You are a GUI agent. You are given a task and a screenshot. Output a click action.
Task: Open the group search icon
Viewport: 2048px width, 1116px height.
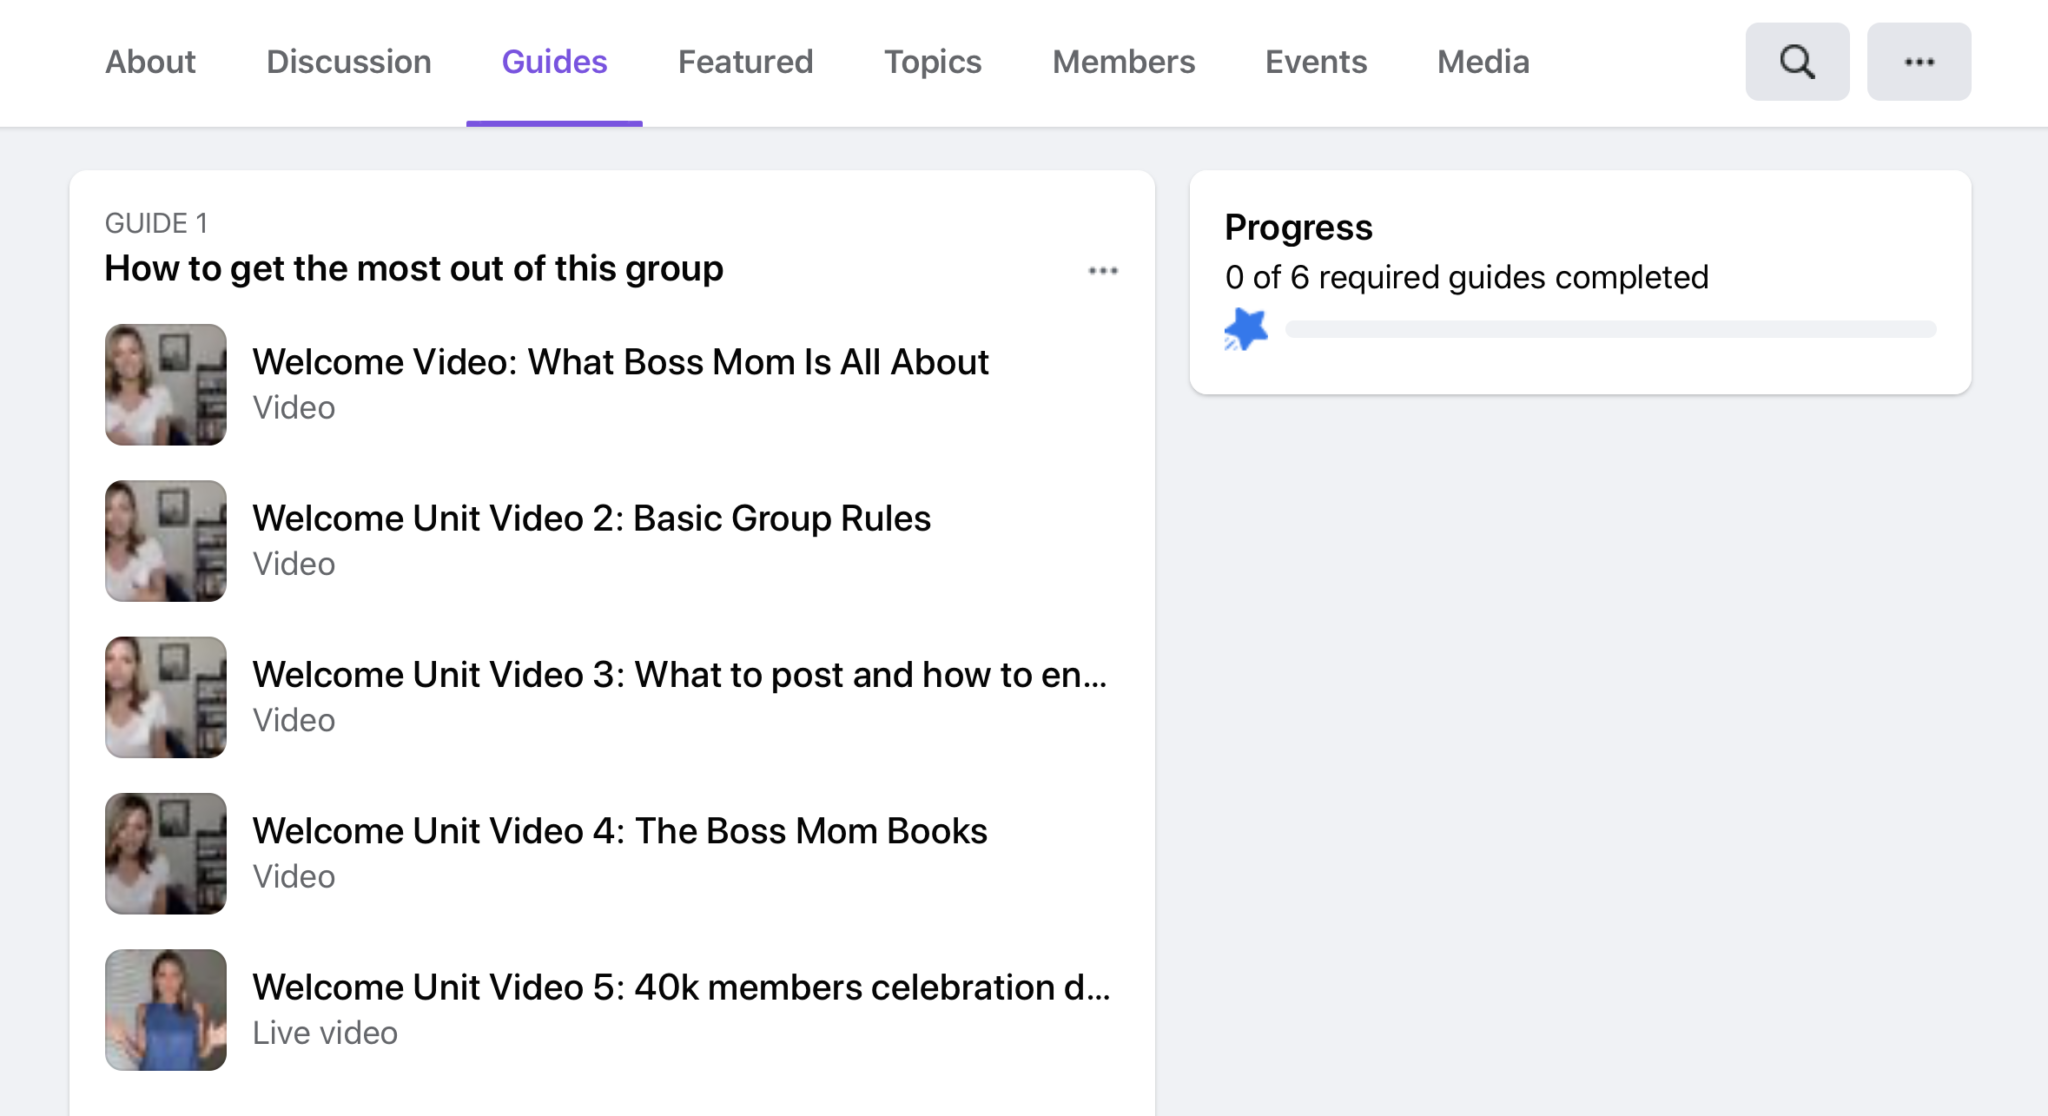tap(1796, 62)
